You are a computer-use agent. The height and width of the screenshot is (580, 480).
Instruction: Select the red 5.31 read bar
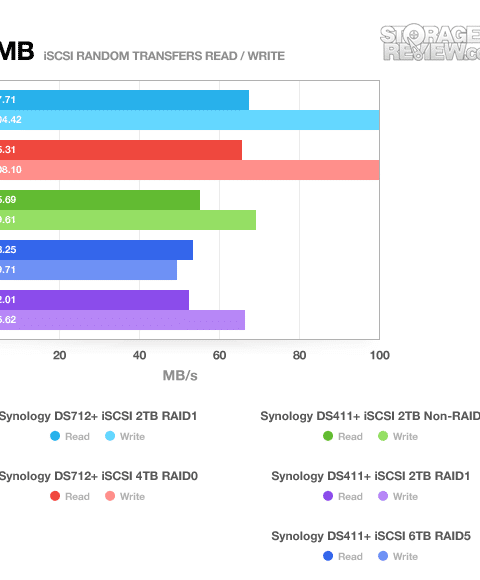click(121, 150)
